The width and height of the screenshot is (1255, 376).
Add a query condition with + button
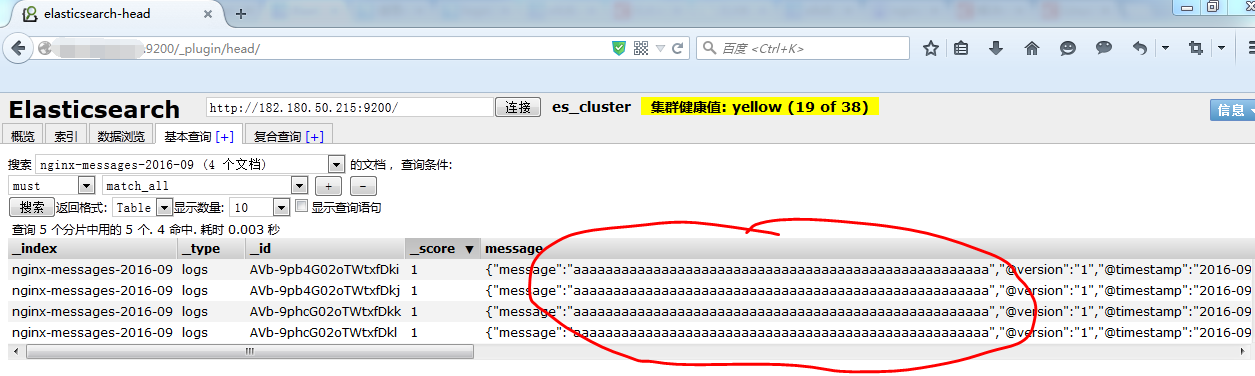(328, 186)
